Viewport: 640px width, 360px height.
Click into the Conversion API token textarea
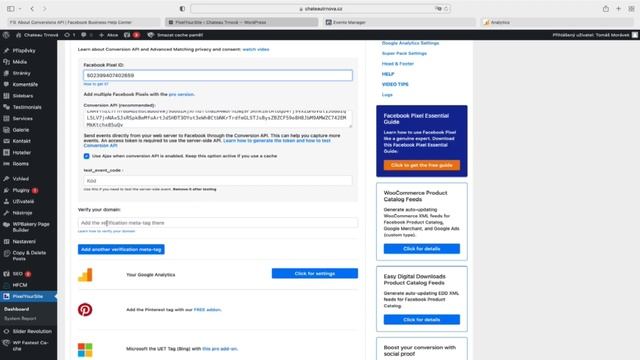pyautogui.click(x=218, y=118)
